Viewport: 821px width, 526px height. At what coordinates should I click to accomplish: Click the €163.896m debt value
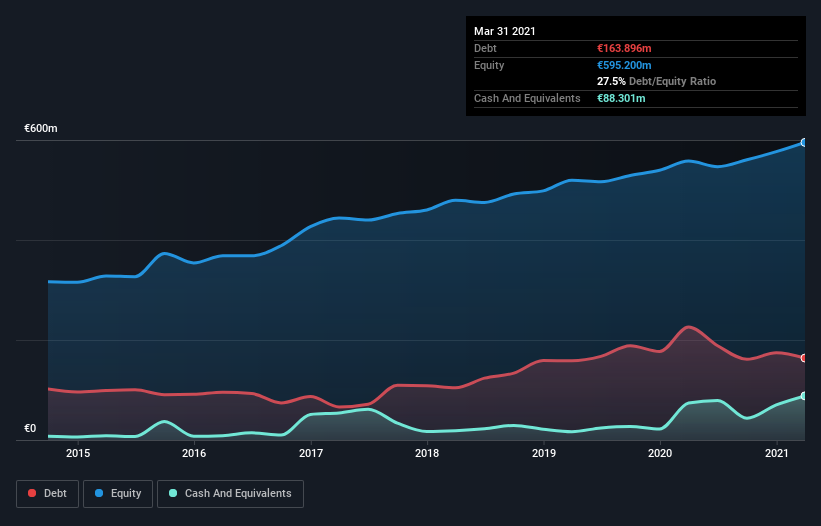click(624, 48)
